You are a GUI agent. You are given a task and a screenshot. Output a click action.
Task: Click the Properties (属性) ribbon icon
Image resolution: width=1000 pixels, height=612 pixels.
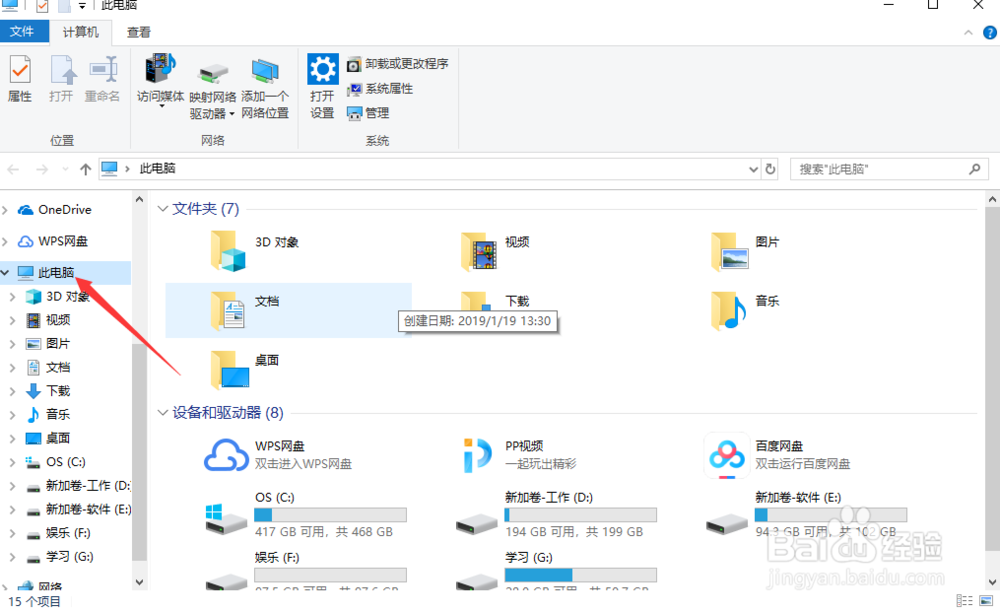click(x=20, y=78)
